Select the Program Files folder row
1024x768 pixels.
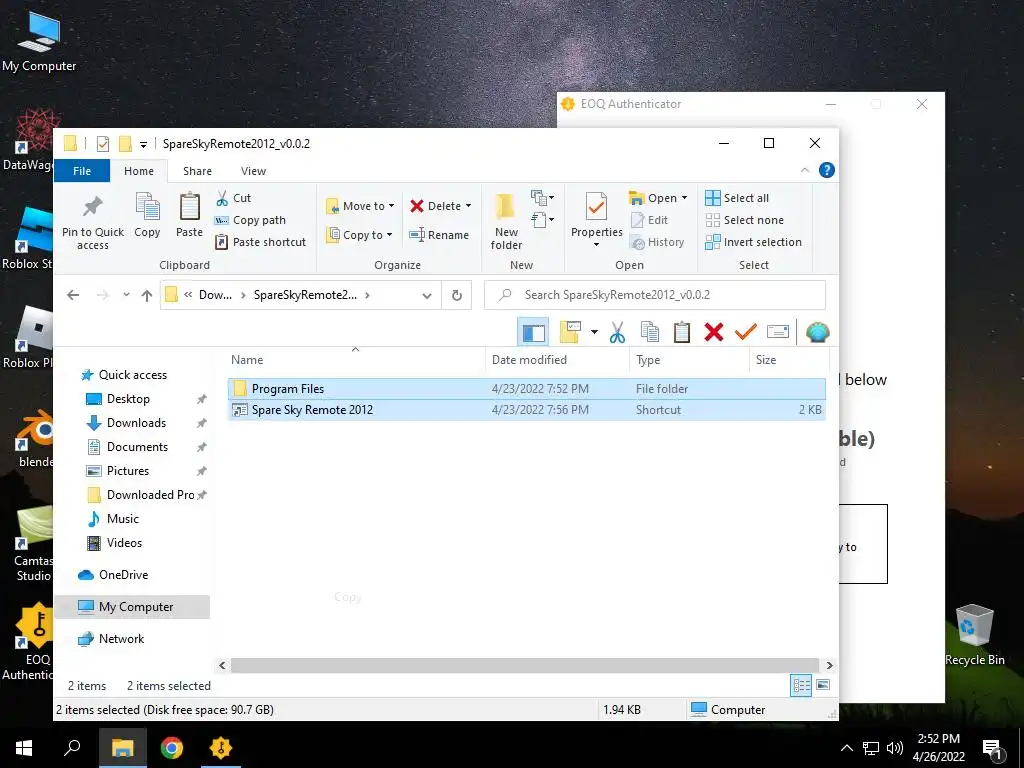[x=526, y=389]
